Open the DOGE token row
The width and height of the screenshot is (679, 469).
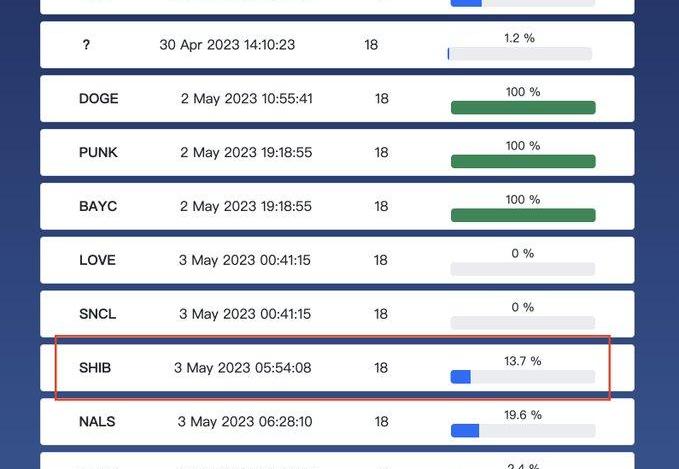pyautogui.click(x=337, y=99)
